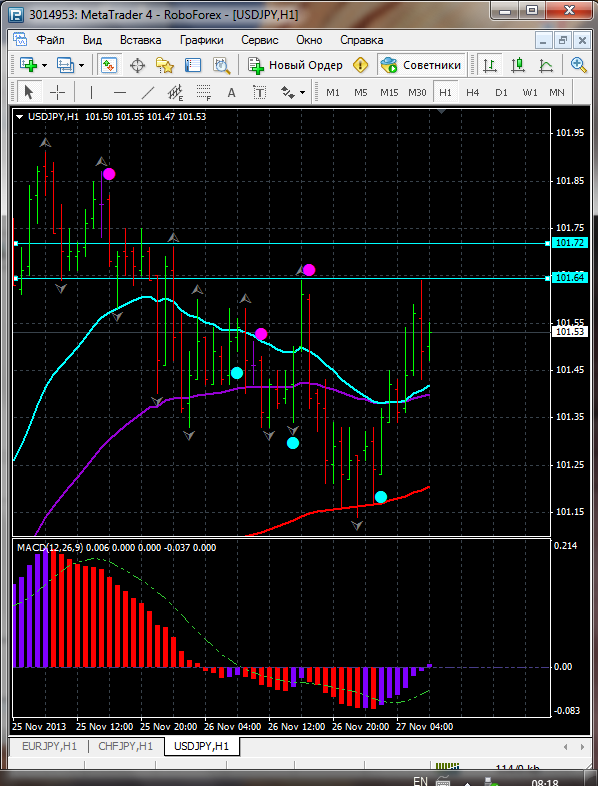Click the Zoom In magnifier icon
This screenshot has height=786, width=600.
[x=579, y=65]
